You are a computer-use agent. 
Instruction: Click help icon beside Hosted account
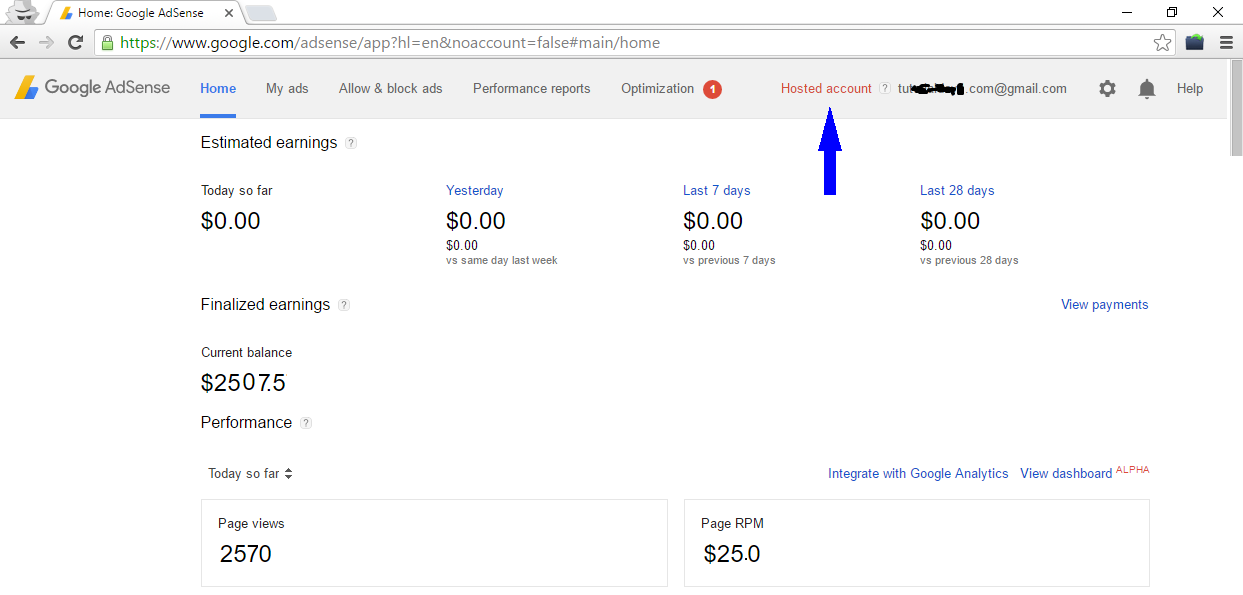click(884, 89)
